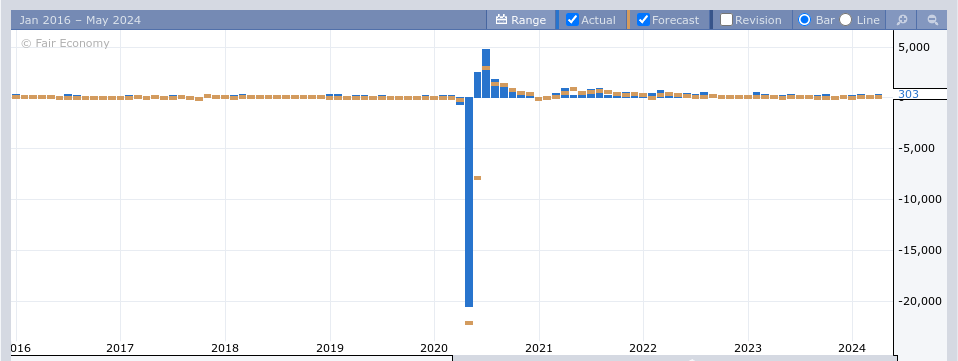This screenshot has height=361, width=958.
Task: Click the large negative blue bar in 2020
Action: click(x=469, y=202)
